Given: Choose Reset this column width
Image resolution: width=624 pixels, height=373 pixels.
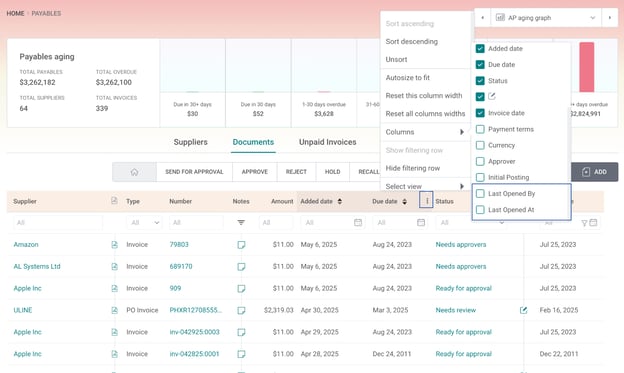Looking at the screenshot, I should [x=425, y=96].
